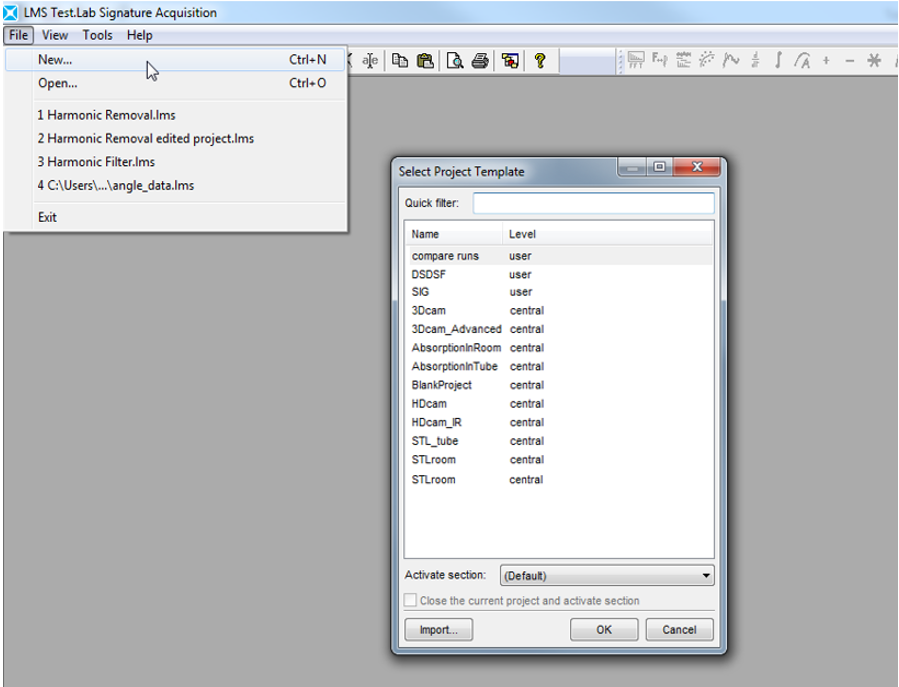The width and height of the screenshot is (899, 687).
Task: Click the Import... button
Action: coord(439,630)
